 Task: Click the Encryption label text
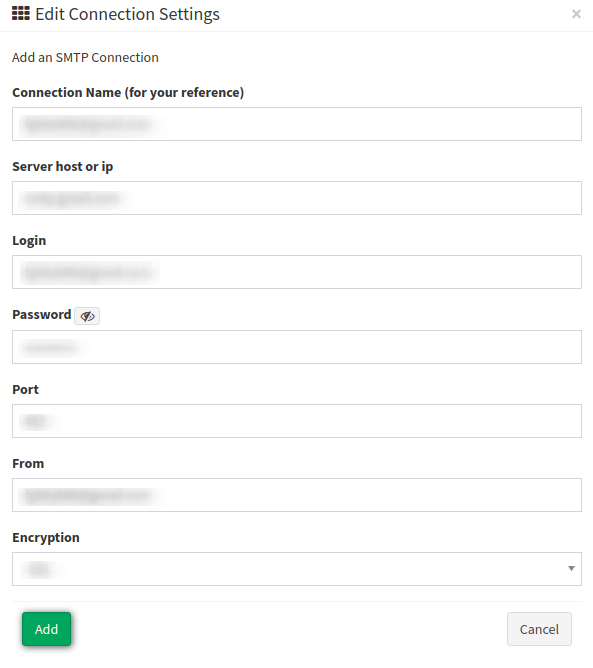pos(46,538)
